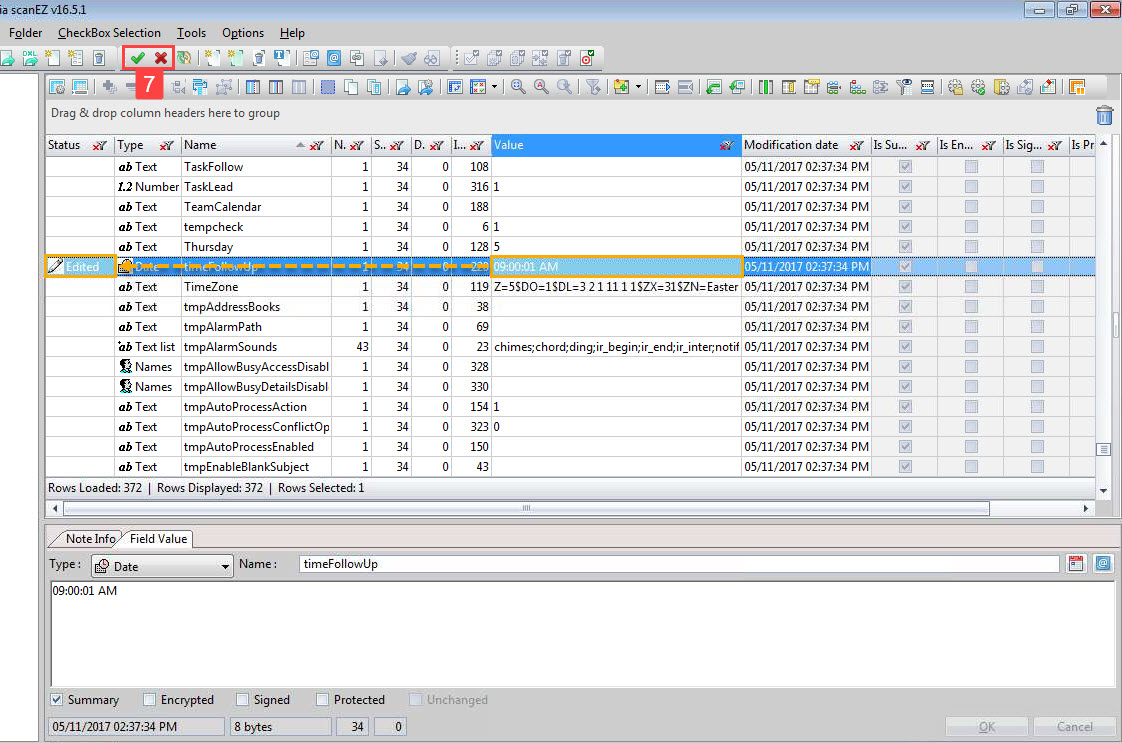Click the red X discard changes icon

pyautogui.click(x=161, y=58)
